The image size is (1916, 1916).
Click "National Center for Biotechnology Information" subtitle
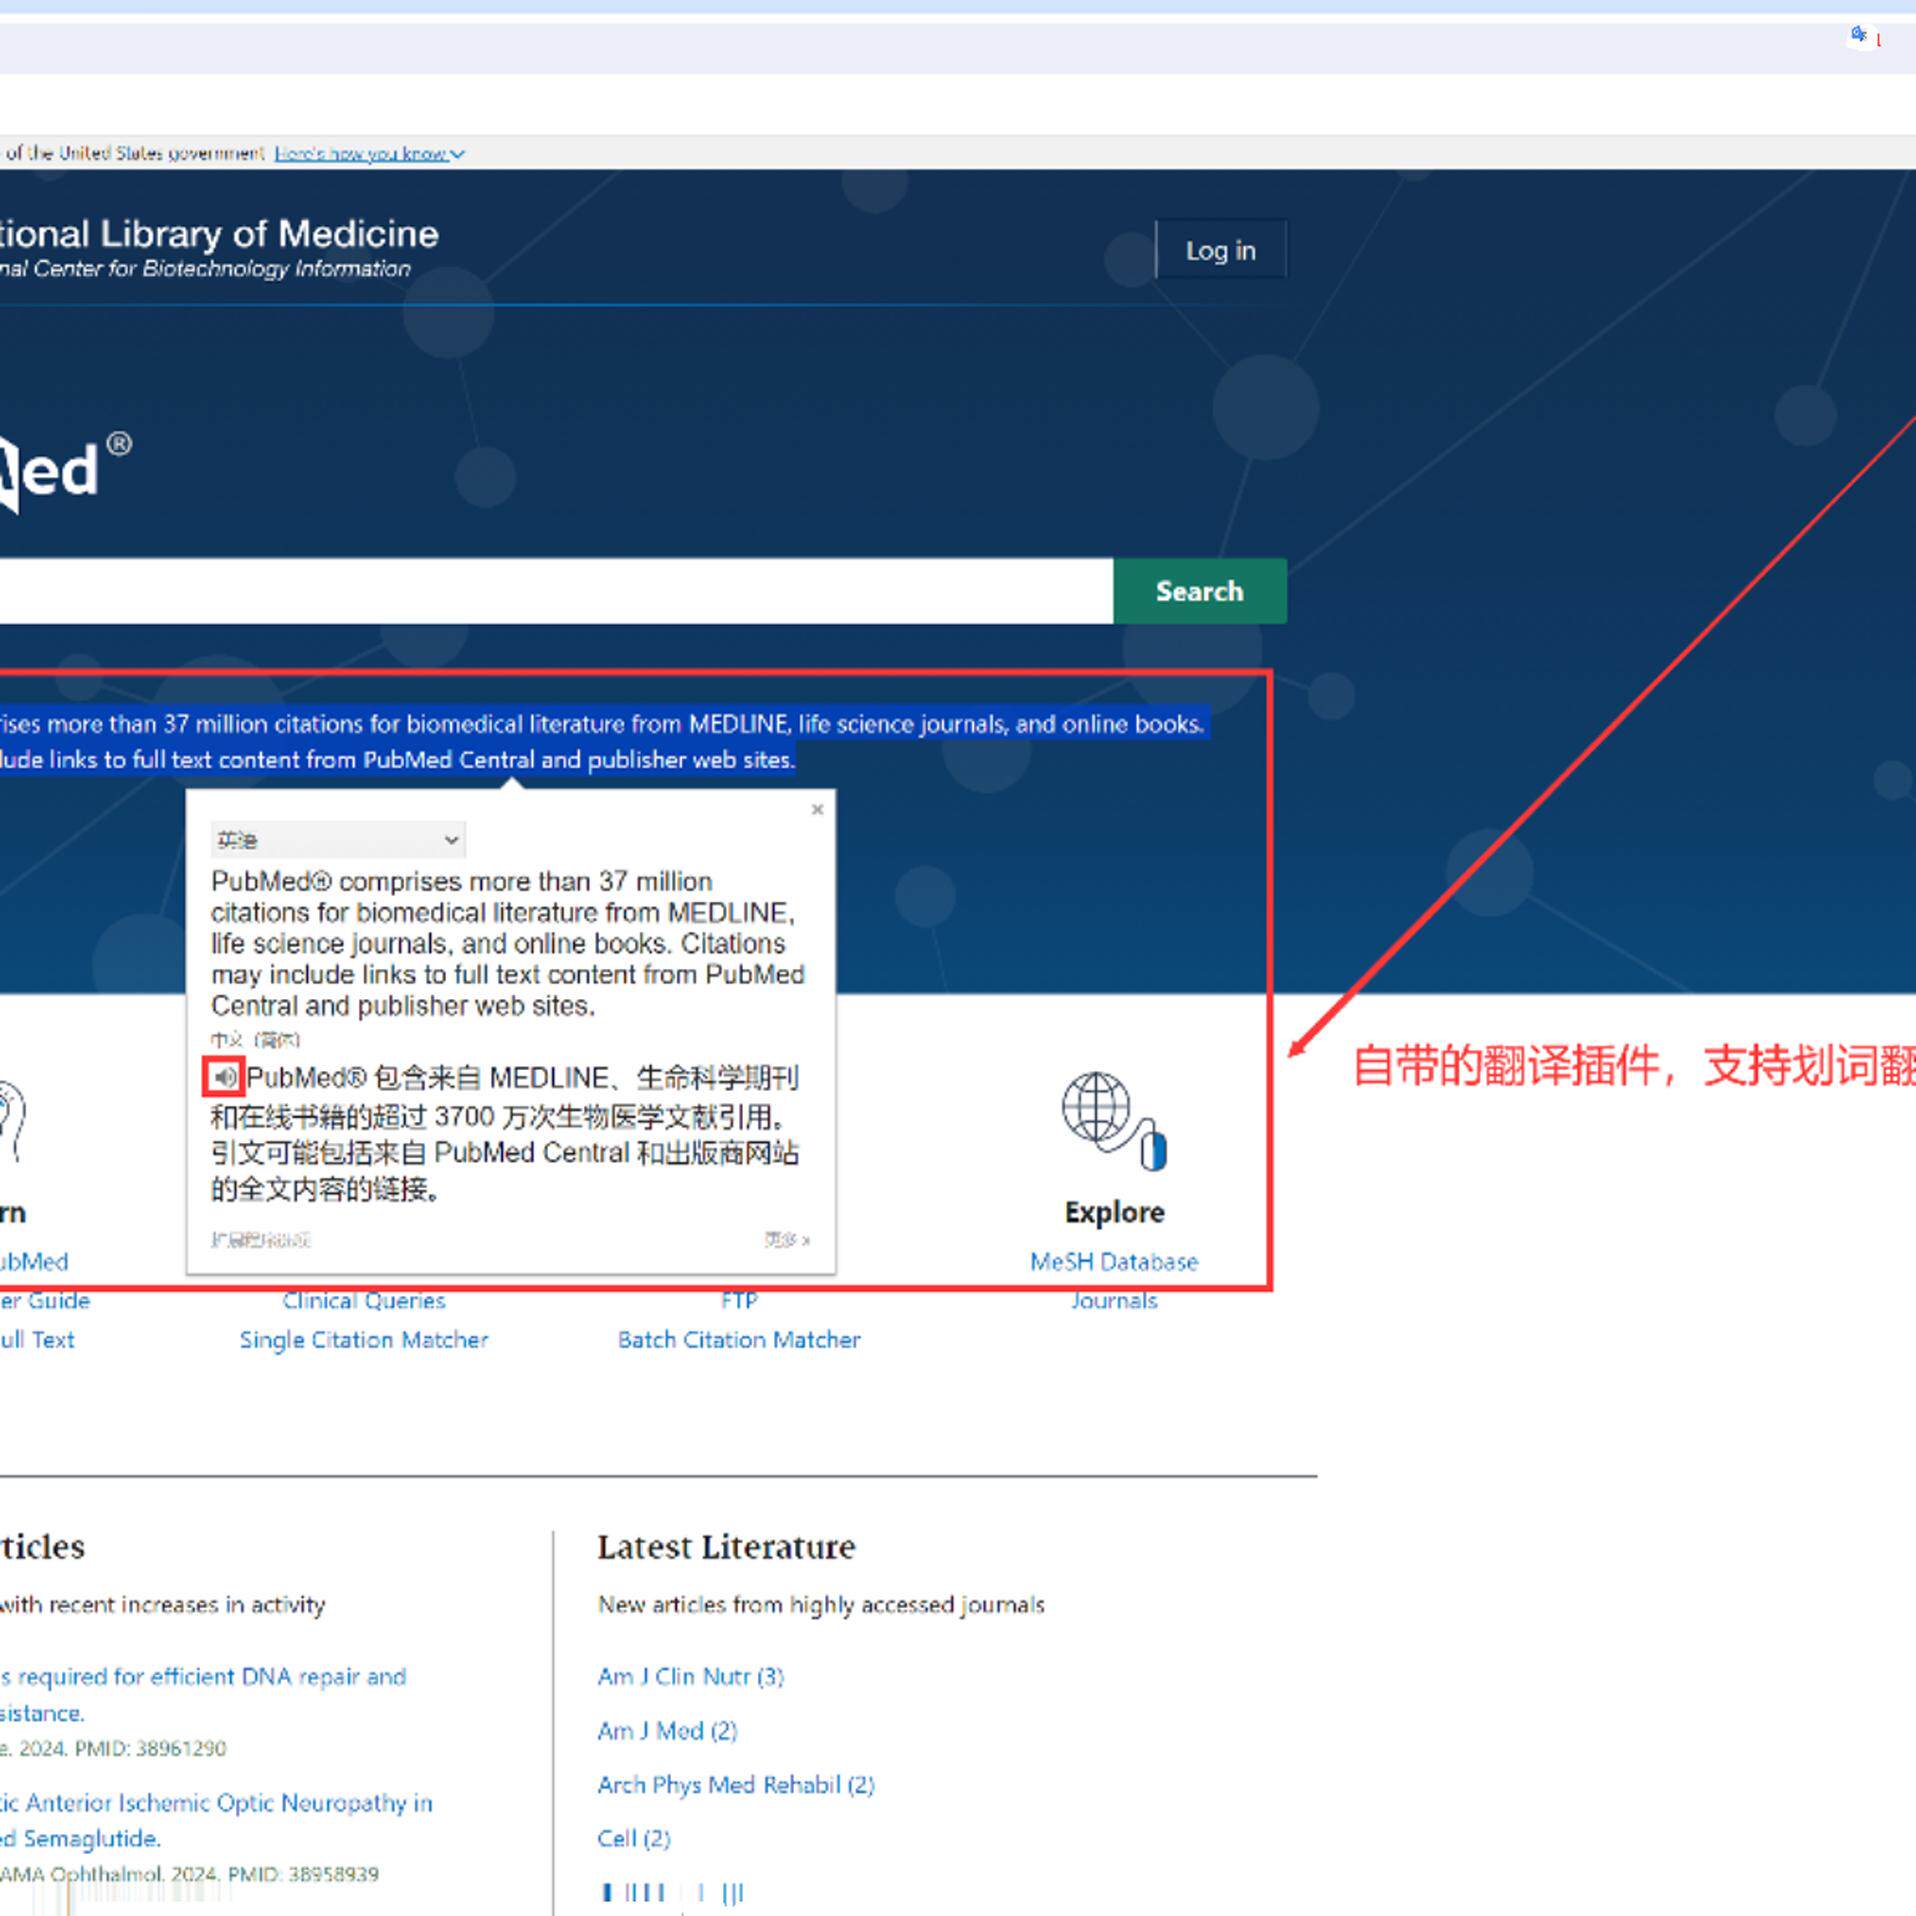coord(205,268)
